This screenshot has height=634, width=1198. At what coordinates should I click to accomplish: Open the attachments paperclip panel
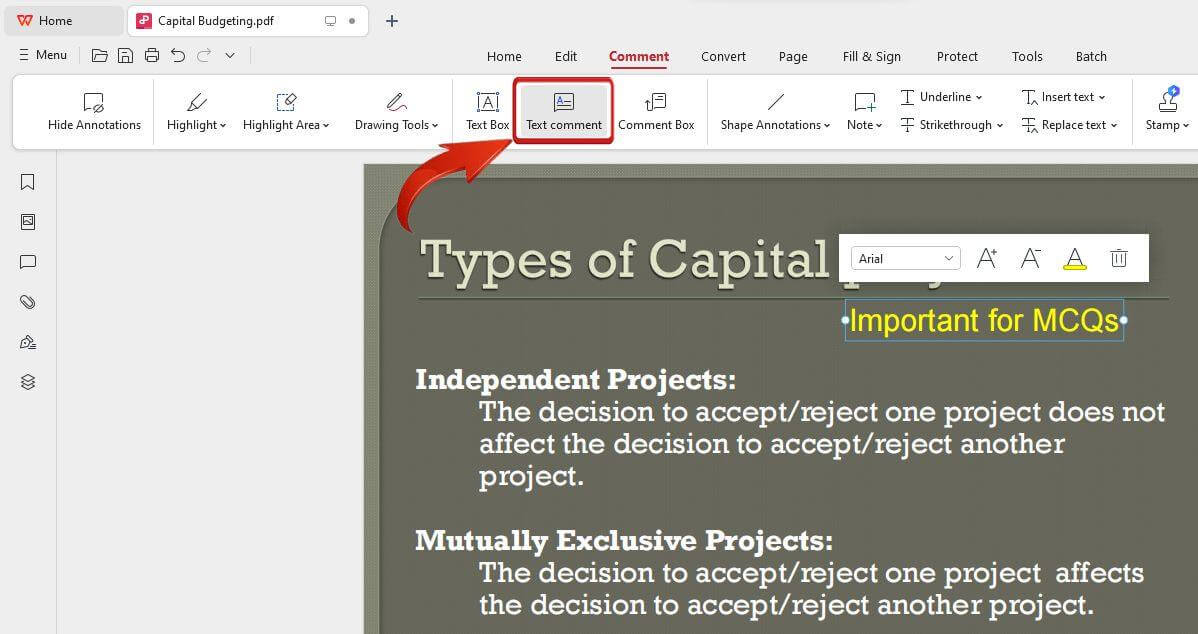(x=28, y=302)
